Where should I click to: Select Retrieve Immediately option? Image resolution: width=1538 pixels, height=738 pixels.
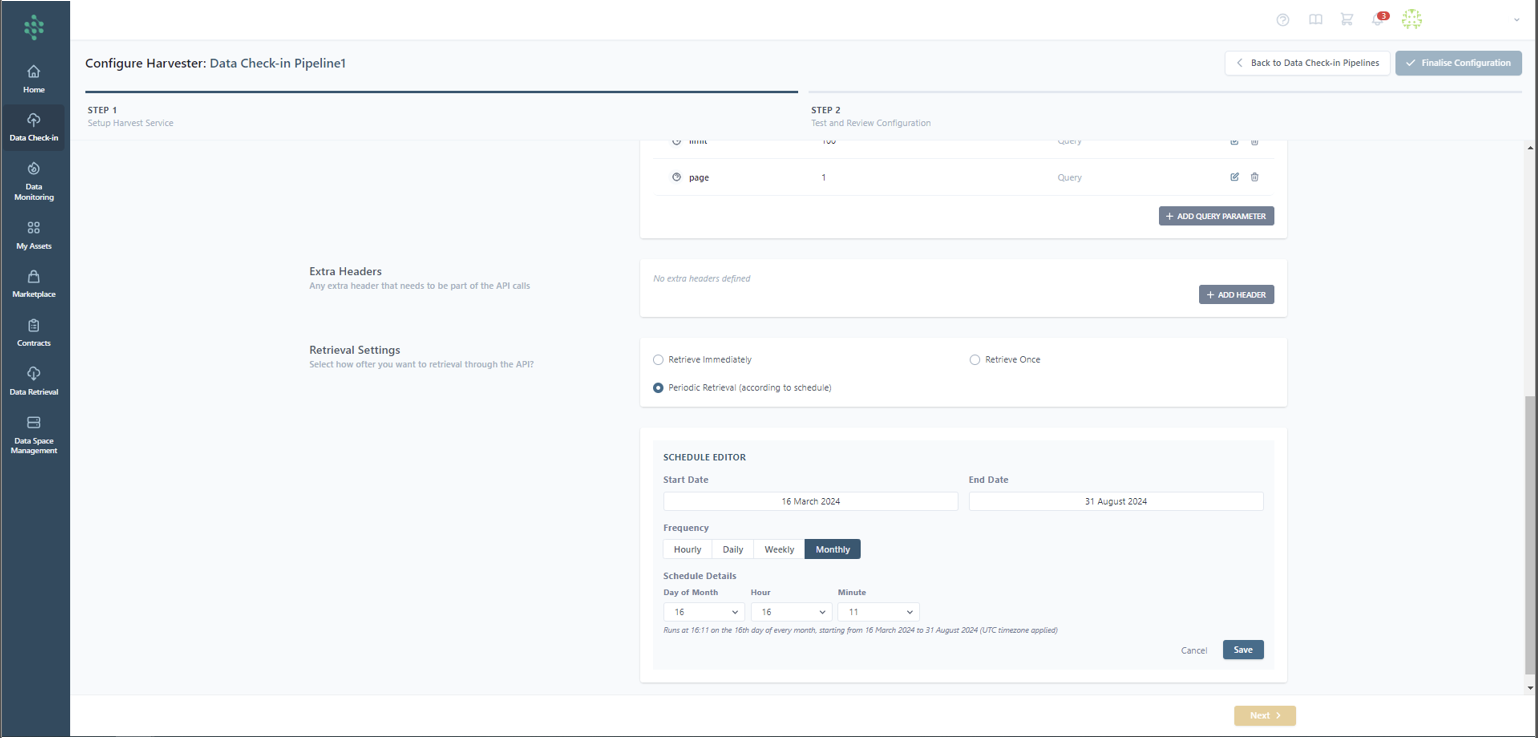click(658, 360)
